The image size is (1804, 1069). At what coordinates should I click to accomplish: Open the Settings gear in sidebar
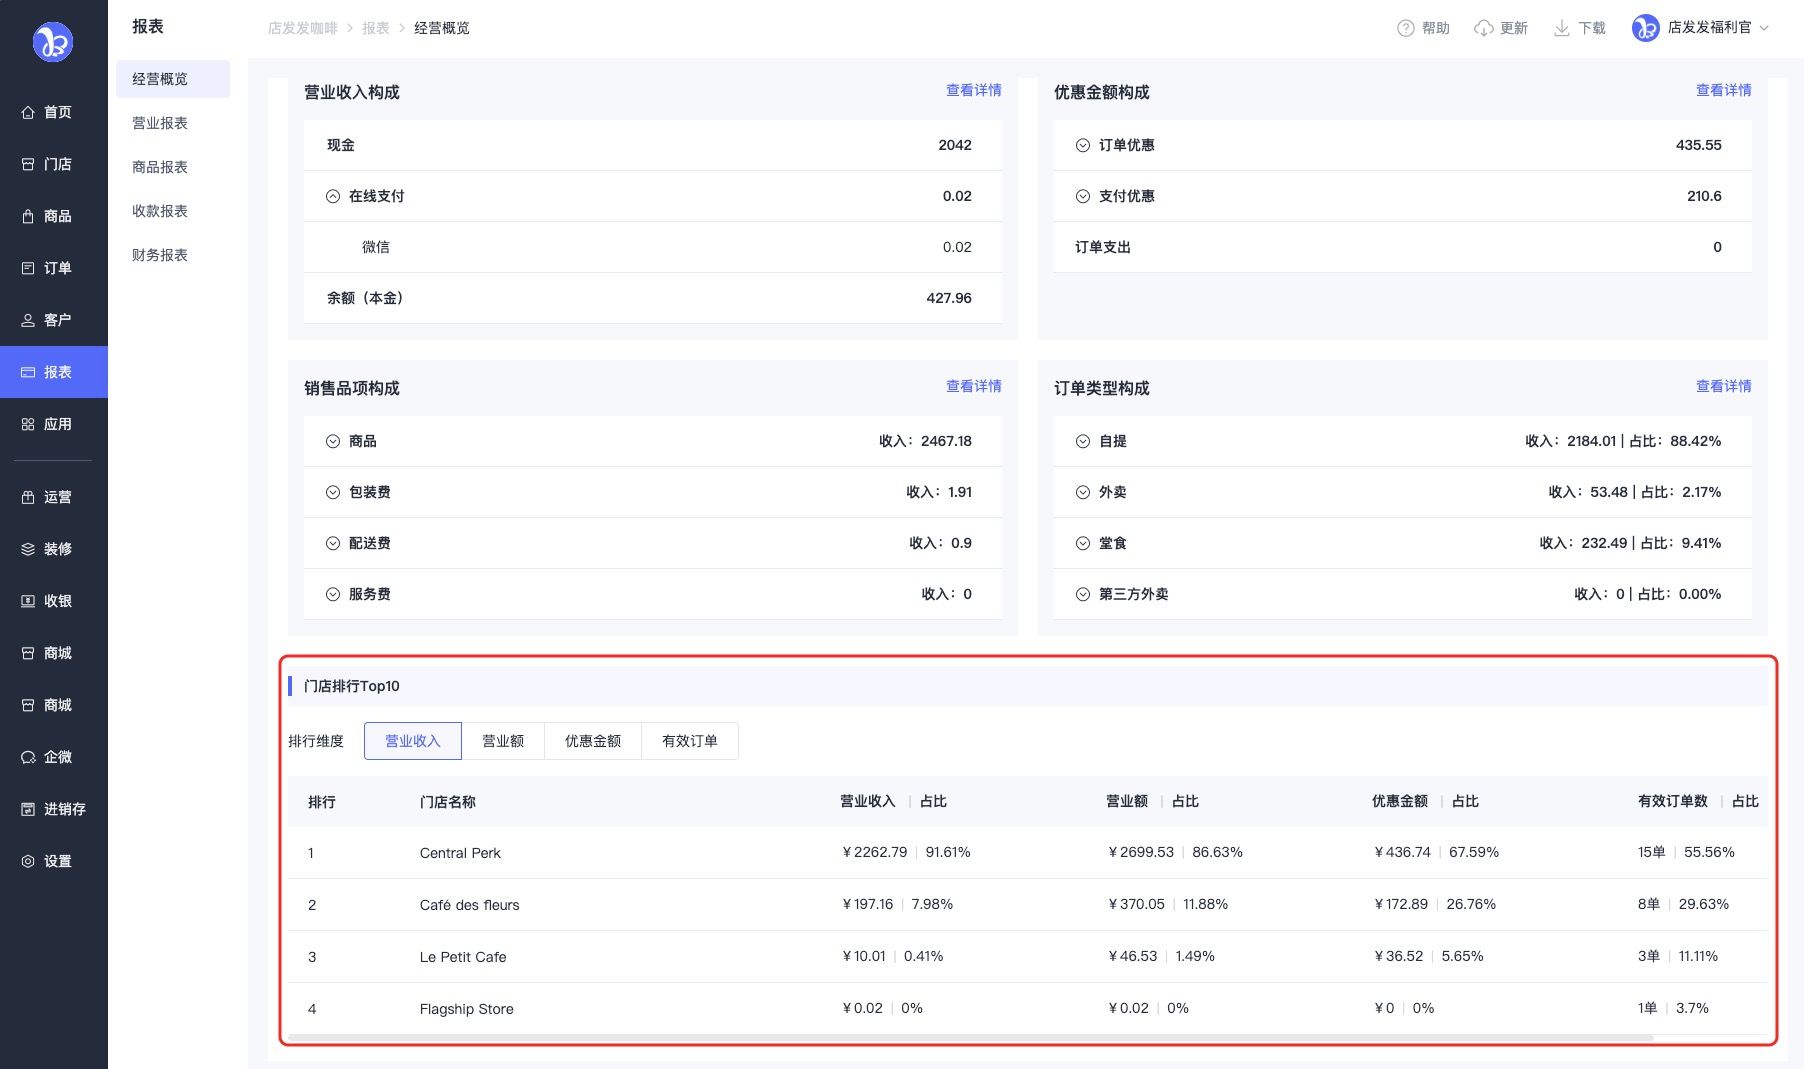tap(28, 861)
